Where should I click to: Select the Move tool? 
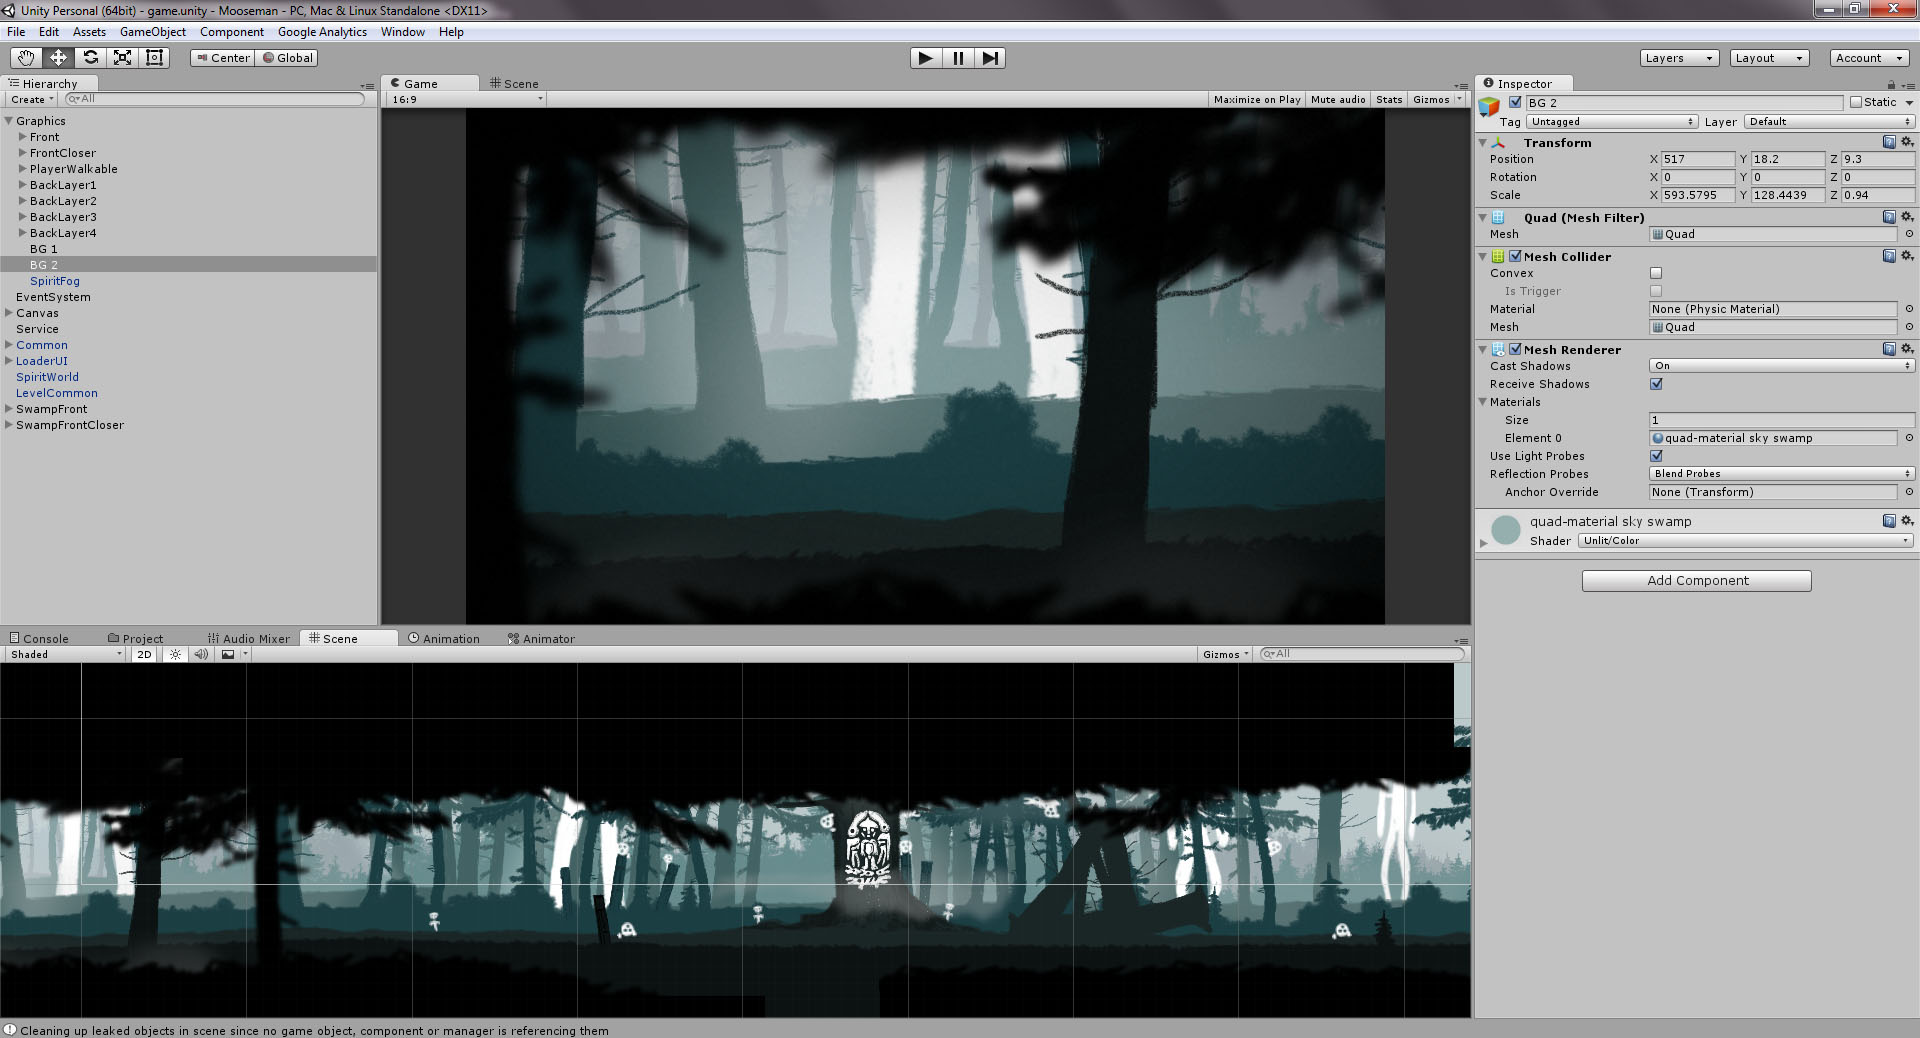[x=58, y=58]
